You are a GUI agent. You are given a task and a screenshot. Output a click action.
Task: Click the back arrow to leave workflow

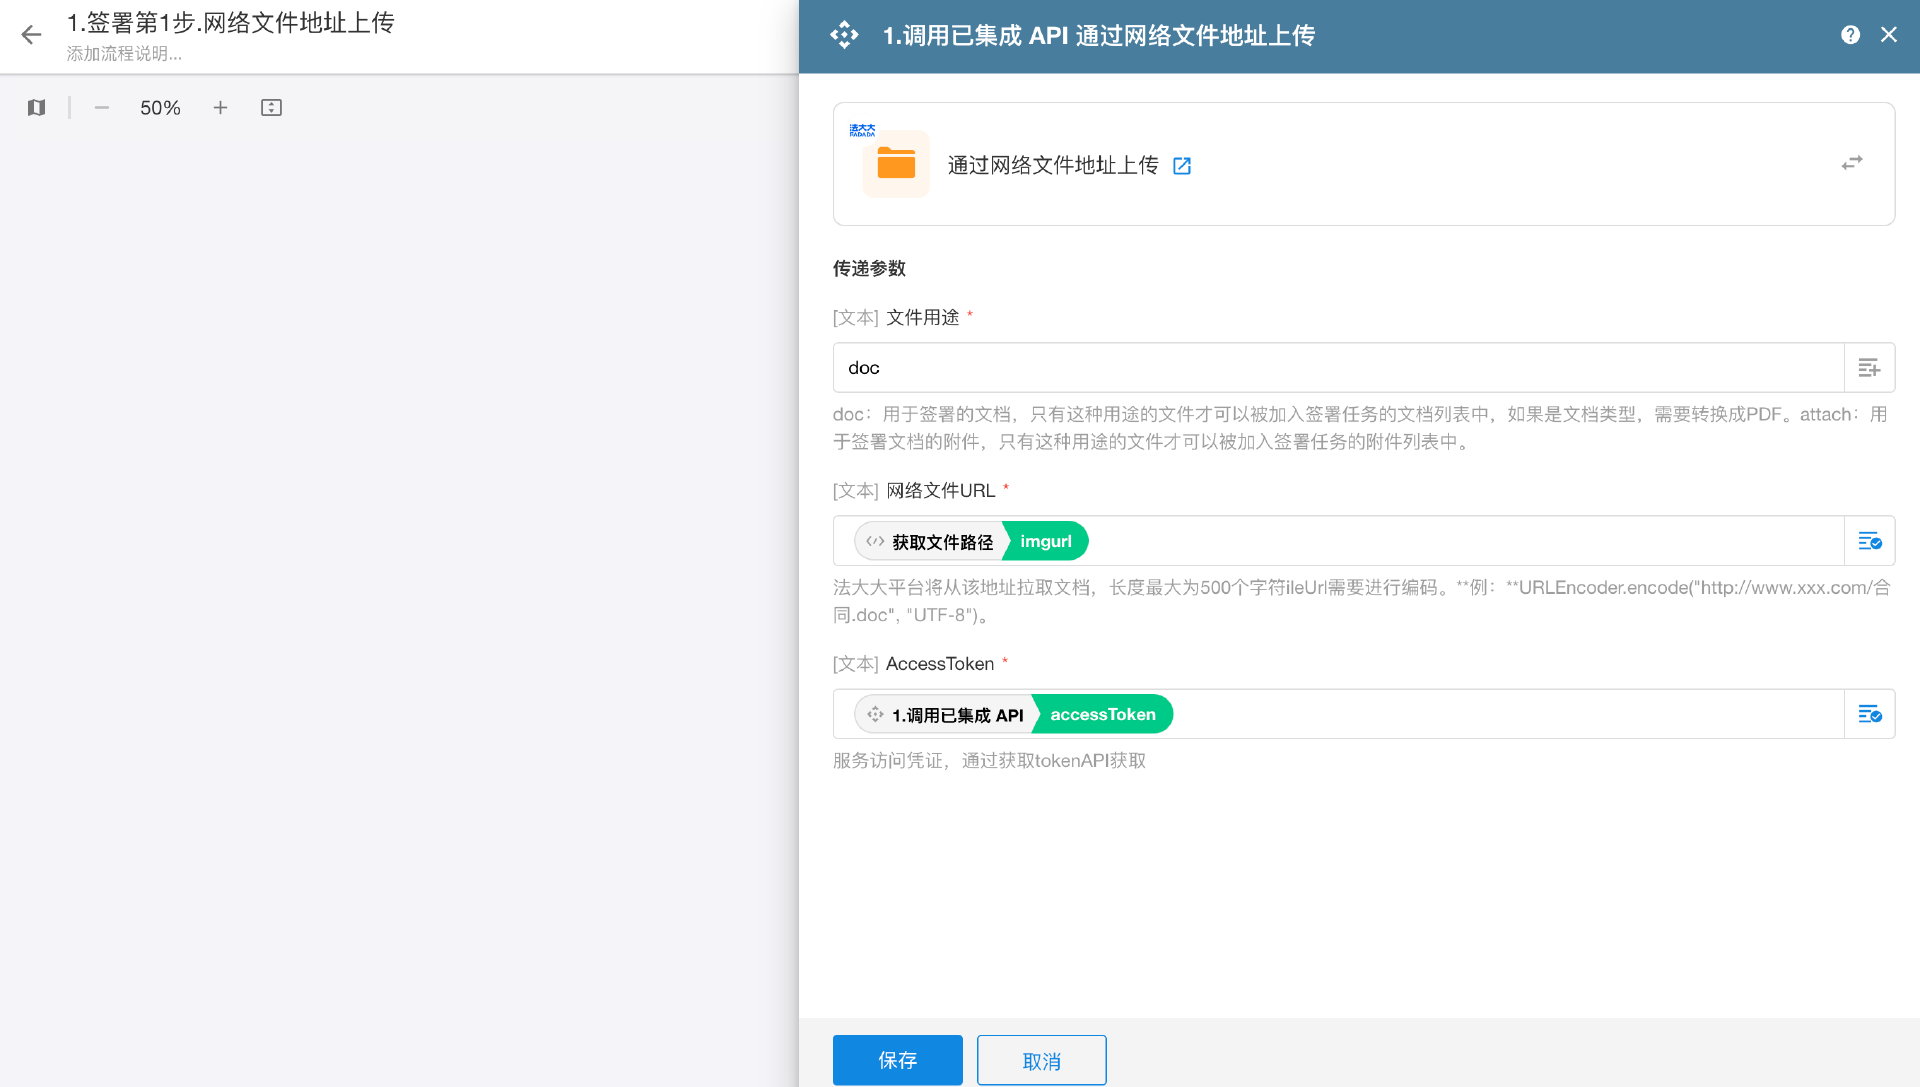coord(31,35)
